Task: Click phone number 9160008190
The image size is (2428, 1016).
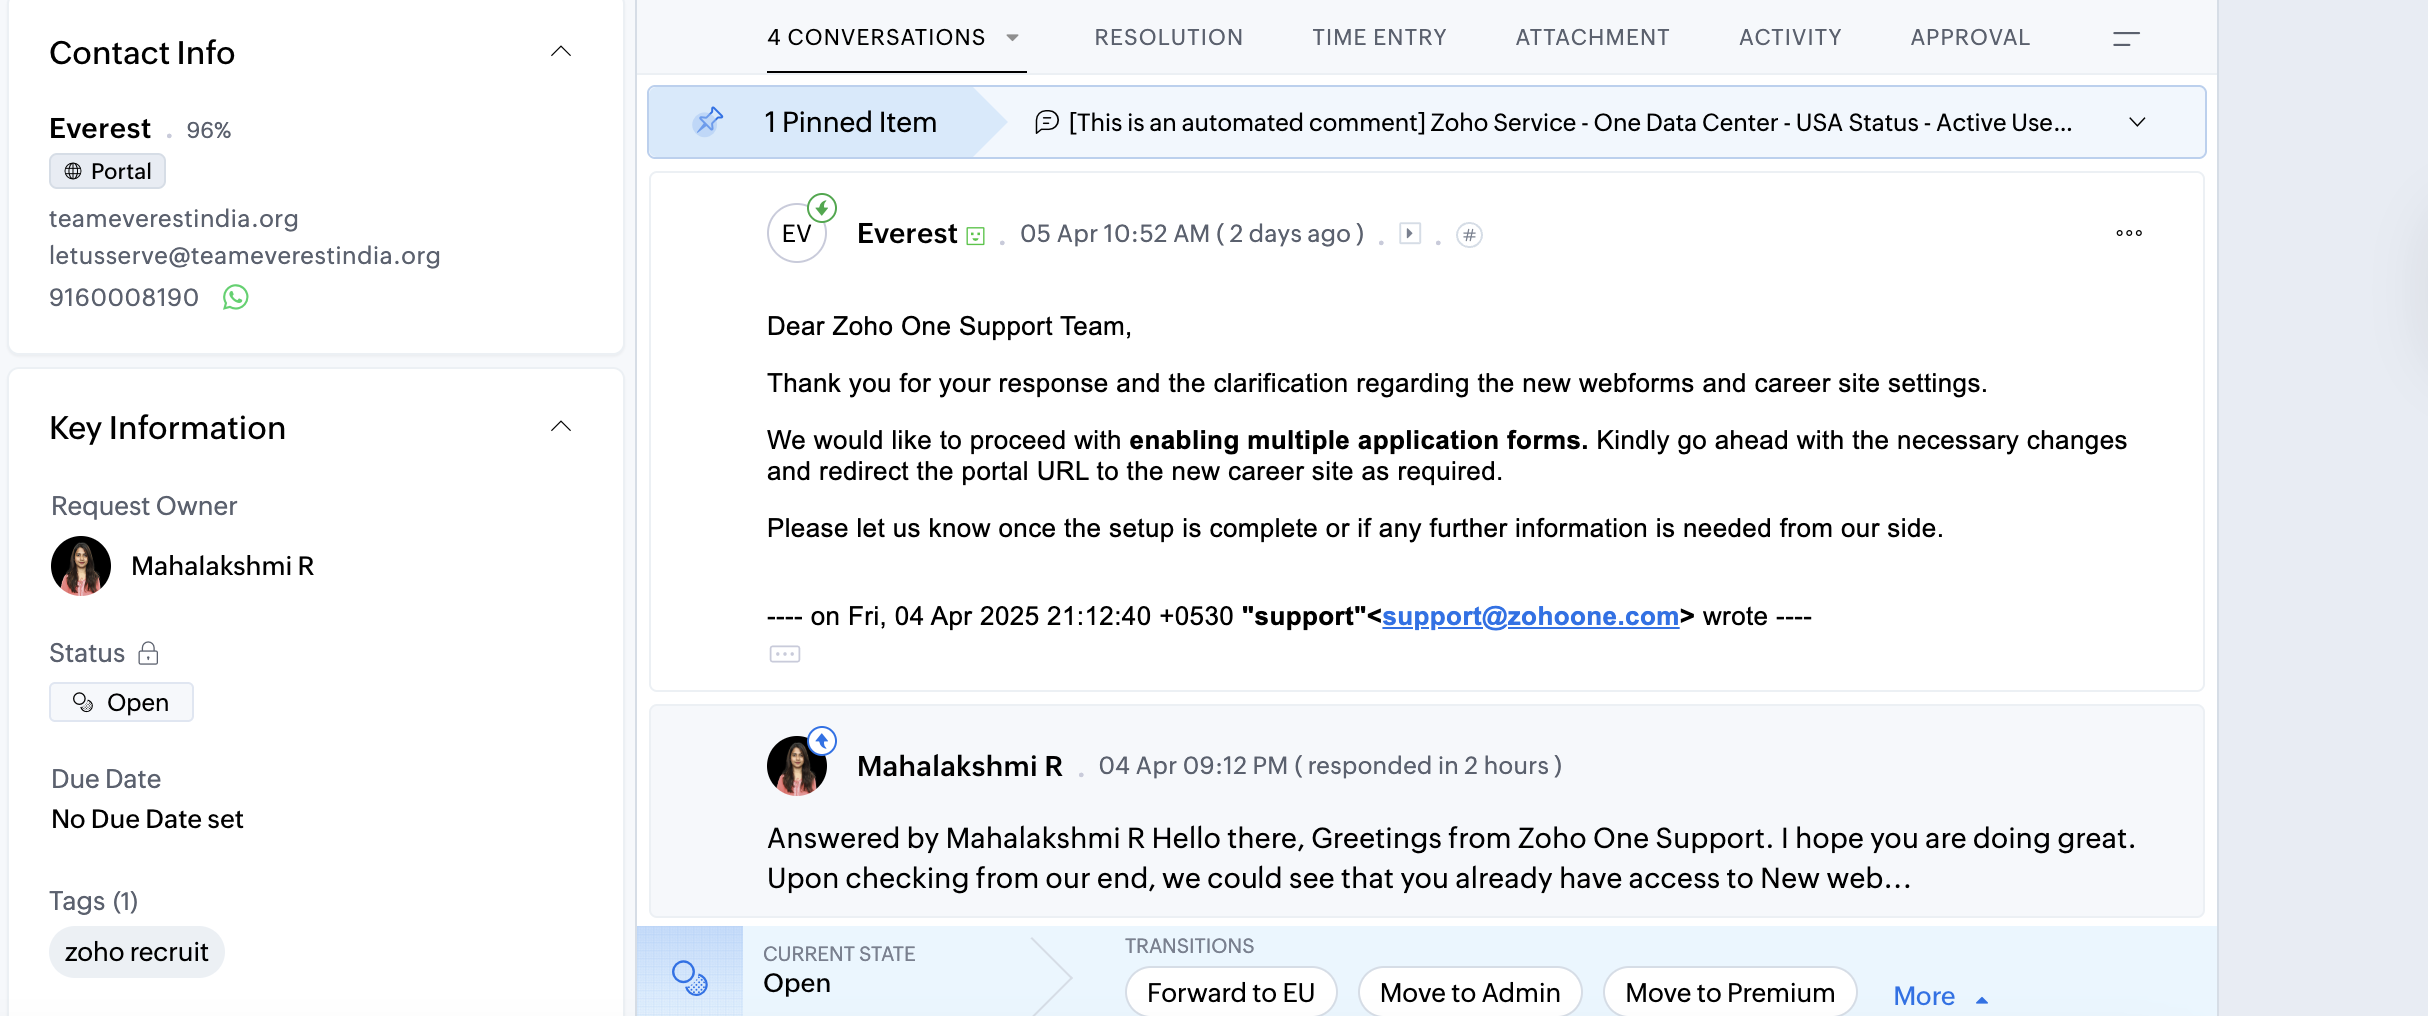Action: pyautogui.click(x=124, y=297)
